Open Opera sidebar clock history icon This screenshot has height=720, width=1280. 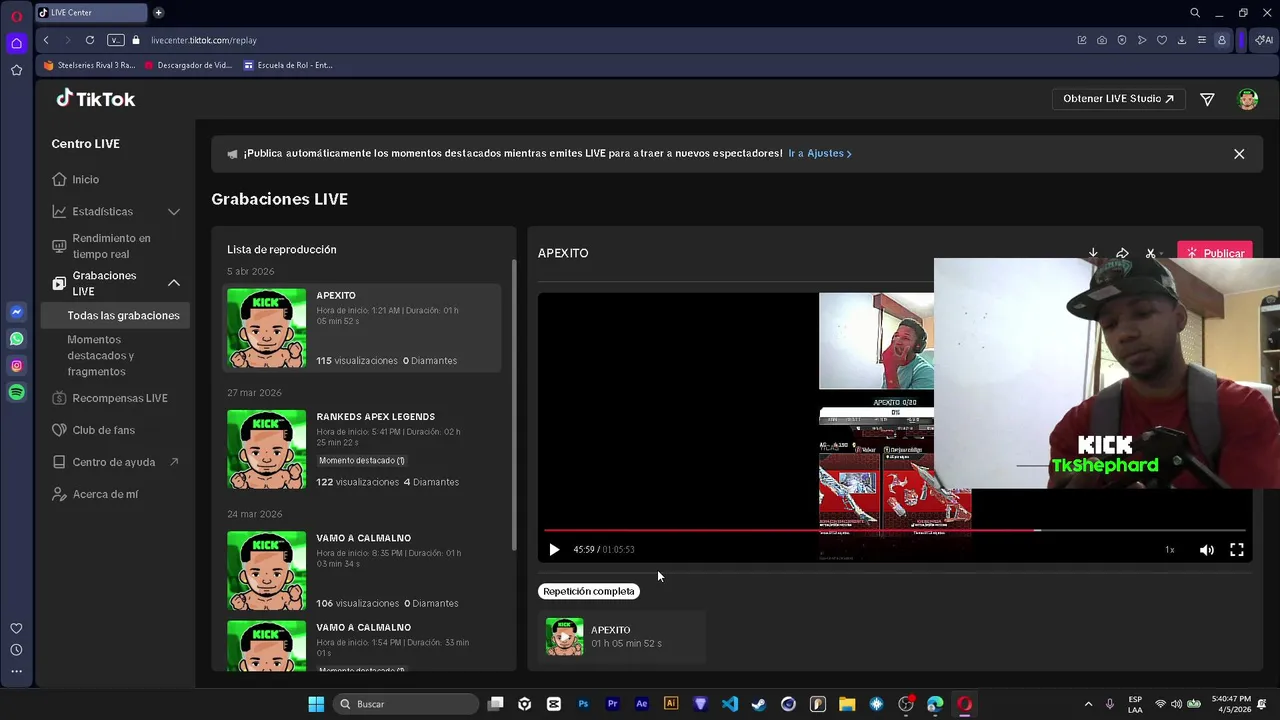[16, 650]
